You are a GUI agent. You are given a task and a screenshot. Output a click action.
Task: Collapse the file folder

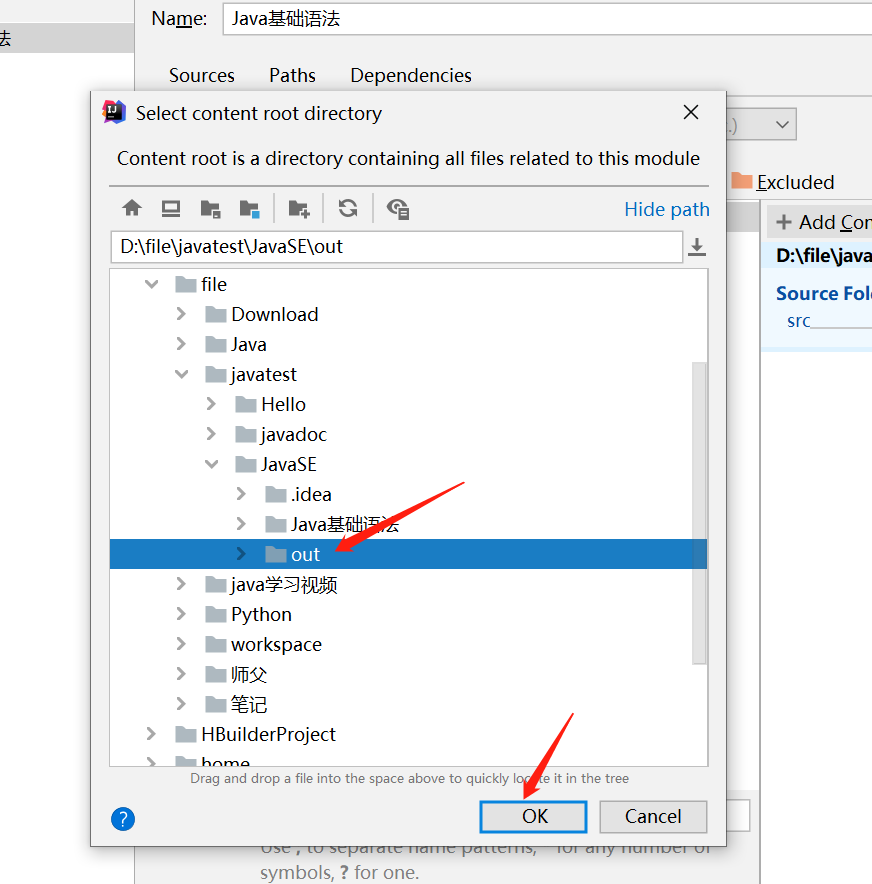(x=151, y=284)
